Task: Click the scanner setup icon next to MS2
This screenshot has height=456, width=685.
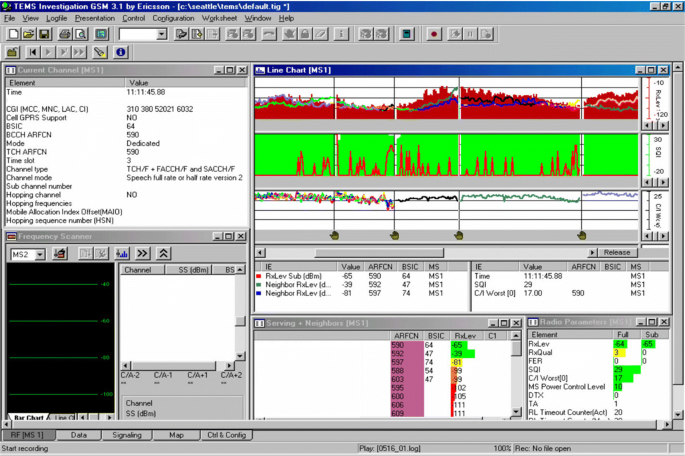Action: click(59, 253)
